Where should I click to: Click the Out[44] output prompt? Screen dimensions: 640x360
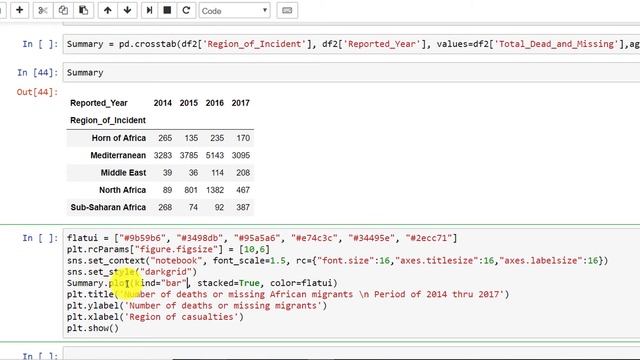37,92
